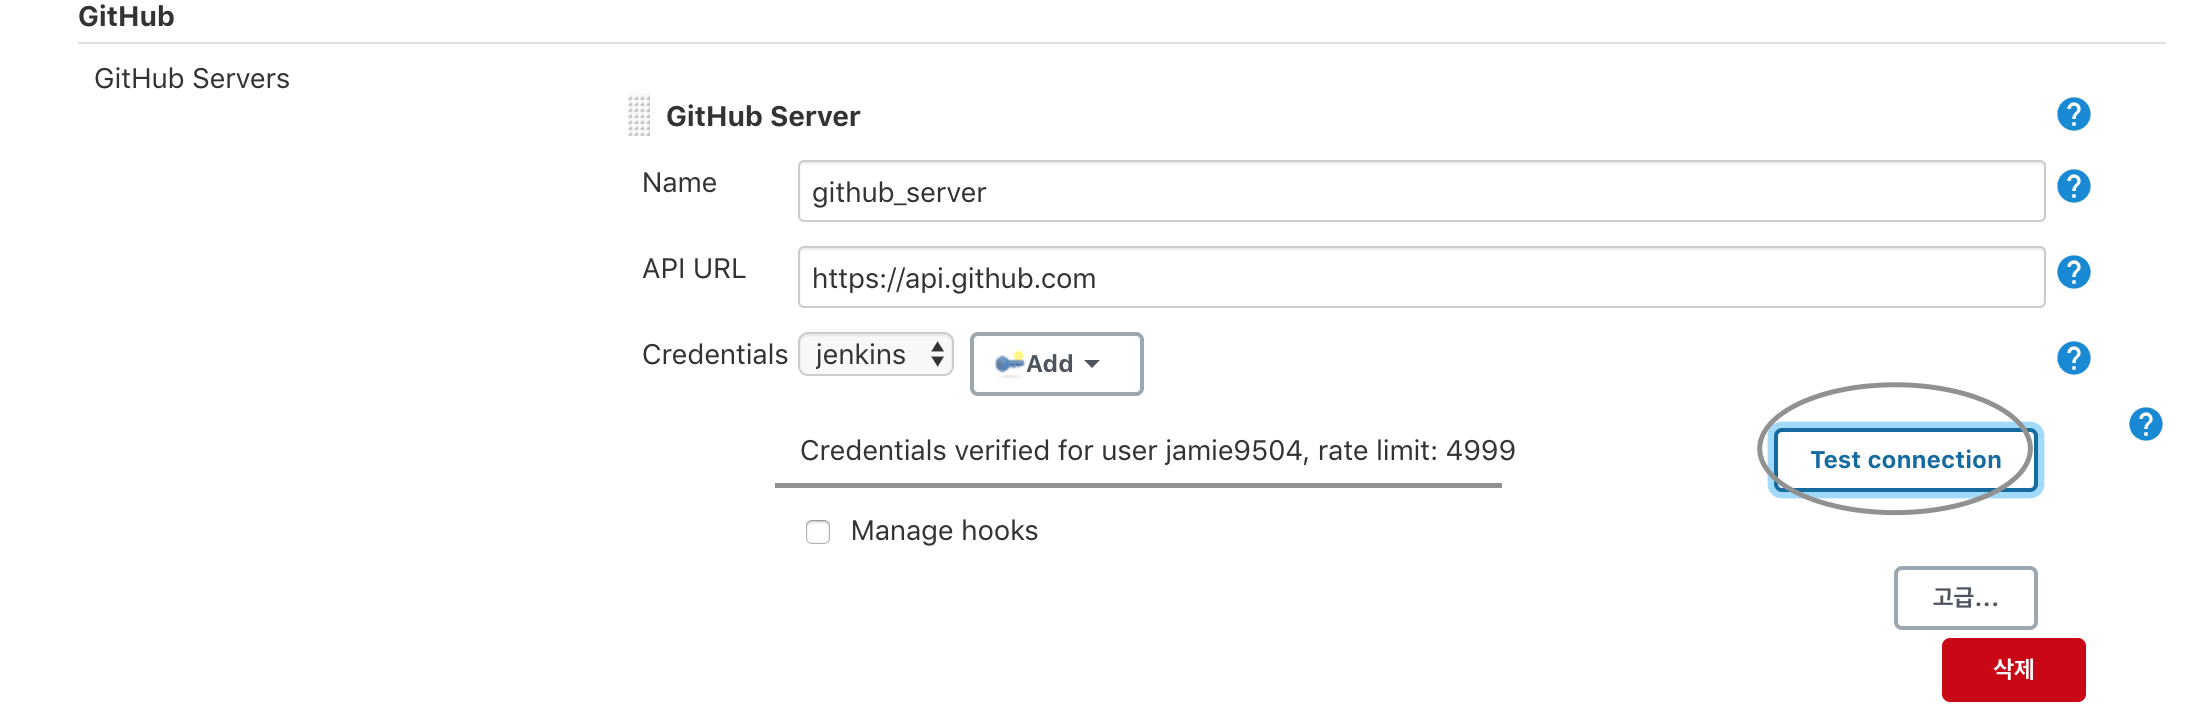Open help for GitHub Server section

point(2073,114)
